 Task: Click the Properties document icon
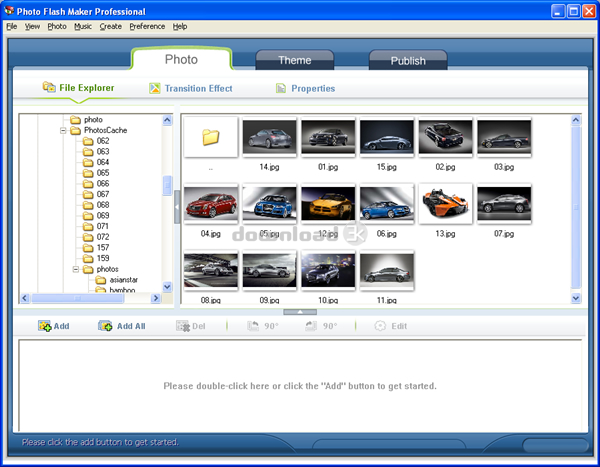point(281,88)
